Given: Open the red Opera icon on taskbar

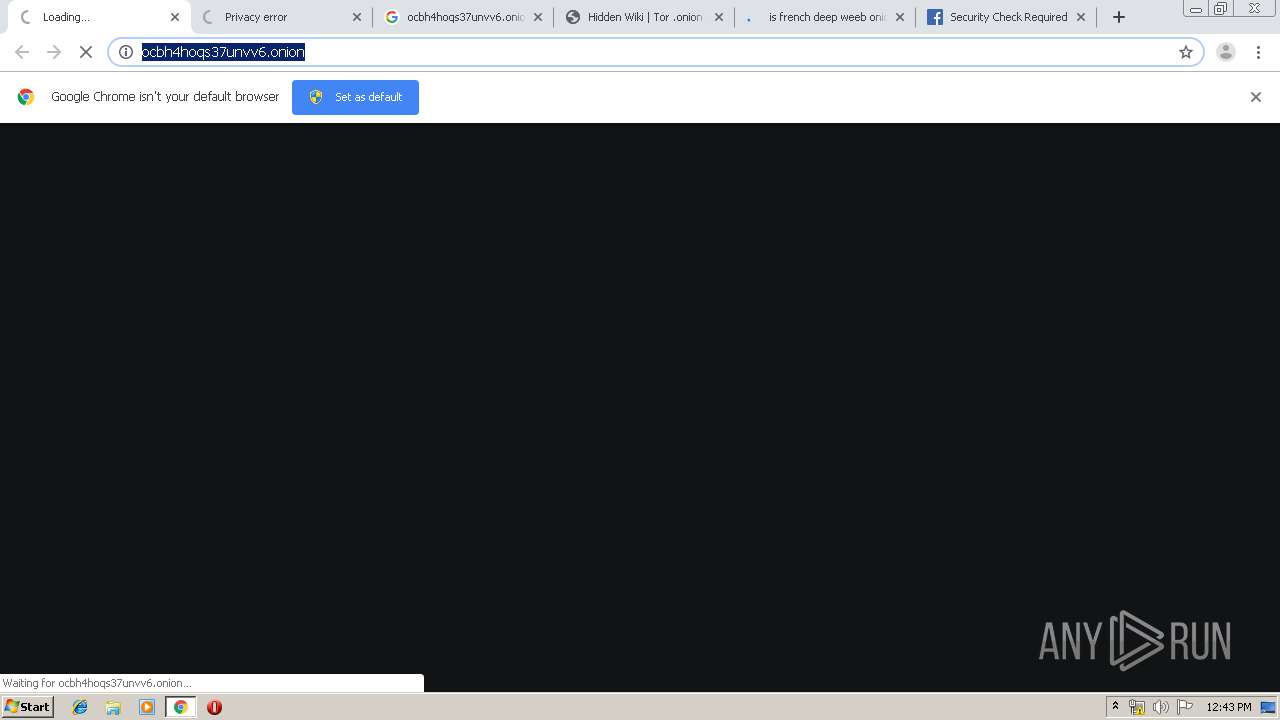Looking at the screenshot, I should coord(214,707).
